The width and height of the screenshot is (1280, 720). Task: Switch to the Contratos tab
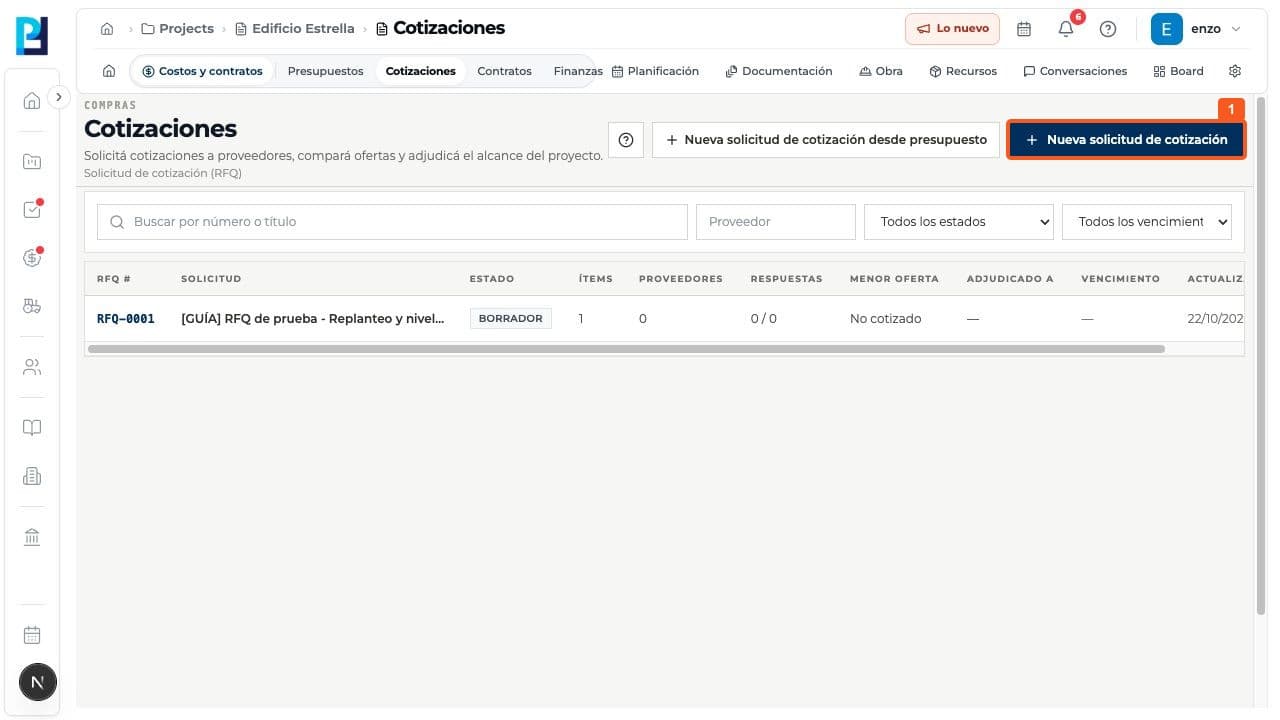[505, 71]
